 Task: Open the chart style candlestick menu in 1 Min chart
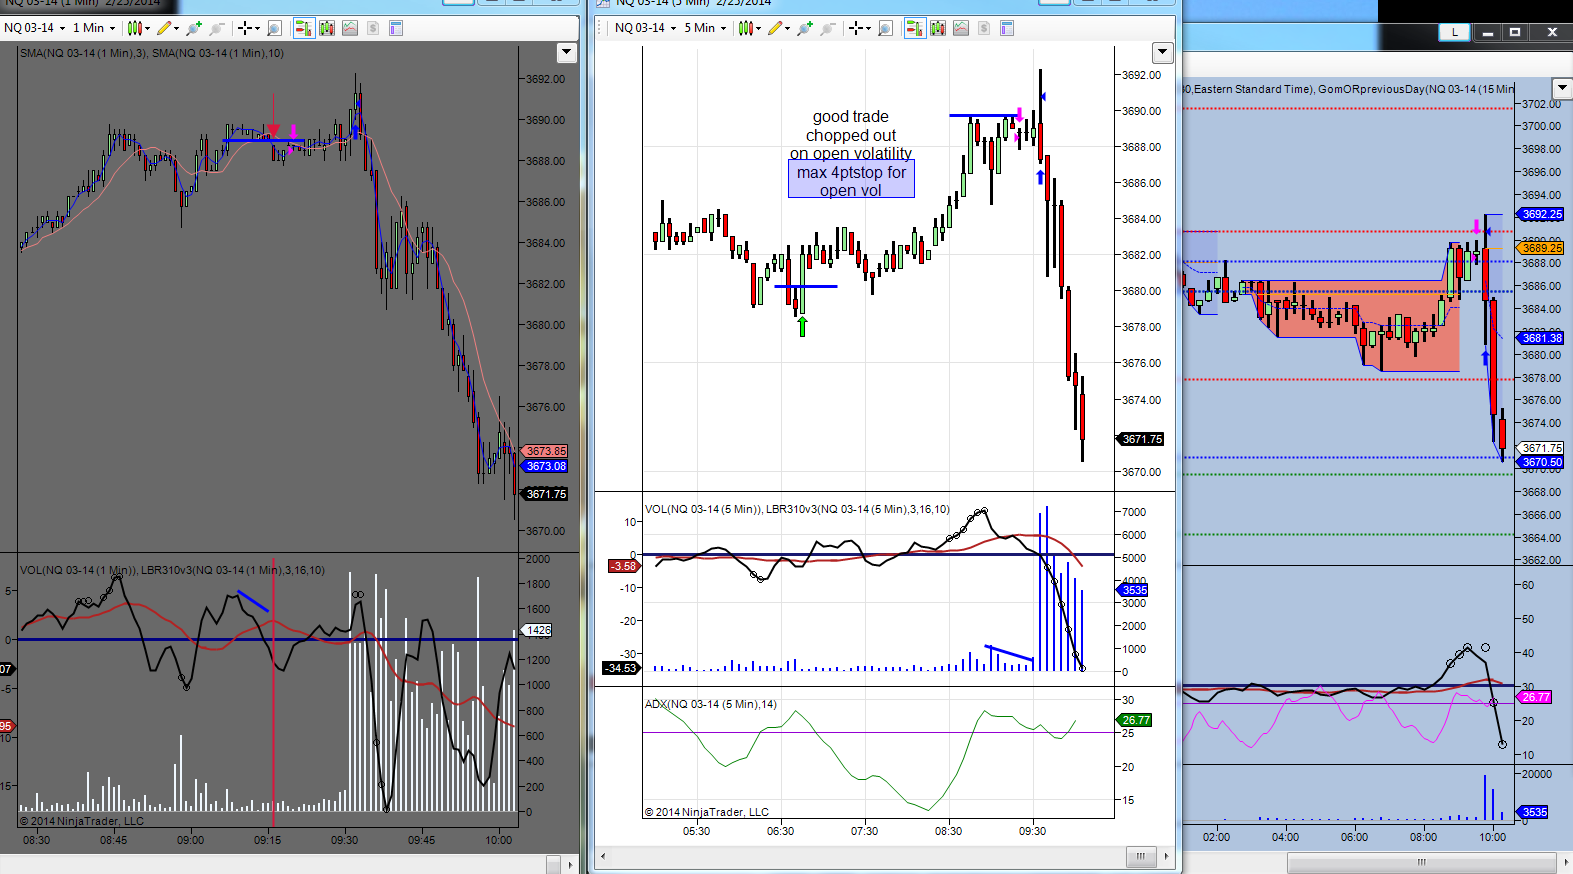(139, 28)
